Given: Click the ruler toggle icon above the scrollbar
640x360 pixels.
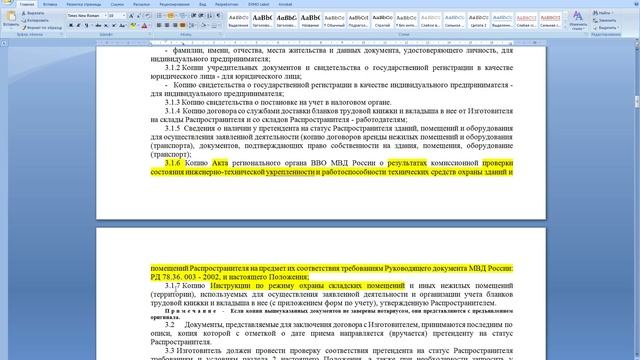Looking at the screenshot, I should click(637, 42).
